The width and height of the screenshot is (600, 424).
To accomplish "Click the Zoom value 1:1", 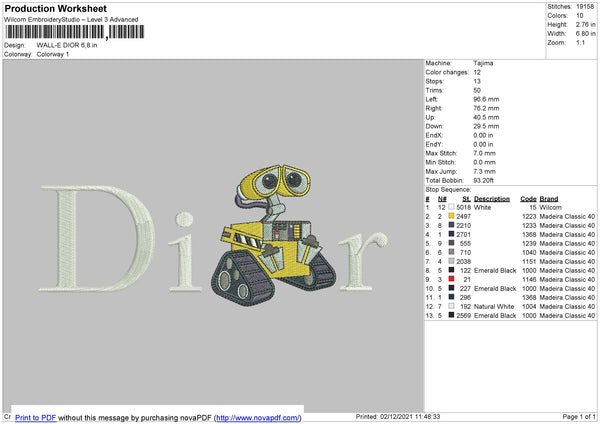I will [580, 42].
